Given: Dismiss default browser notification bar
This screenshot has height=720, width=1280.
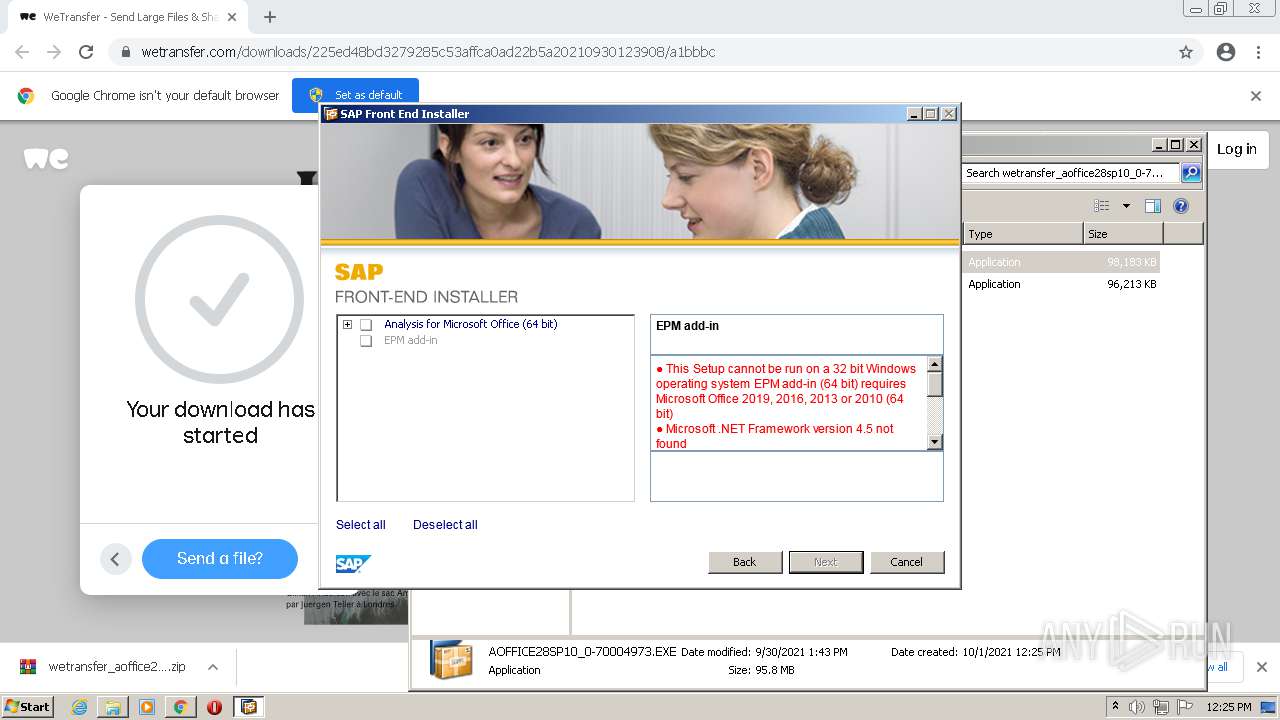Looking at the screenshot, I should (1256, 96).
